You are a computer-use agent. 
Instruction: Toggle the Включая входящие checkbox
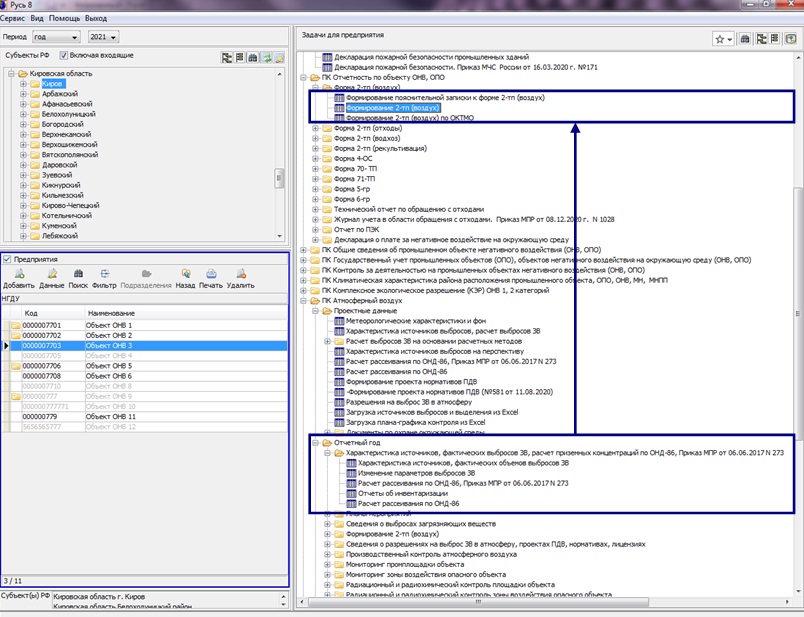pos(65,55)
